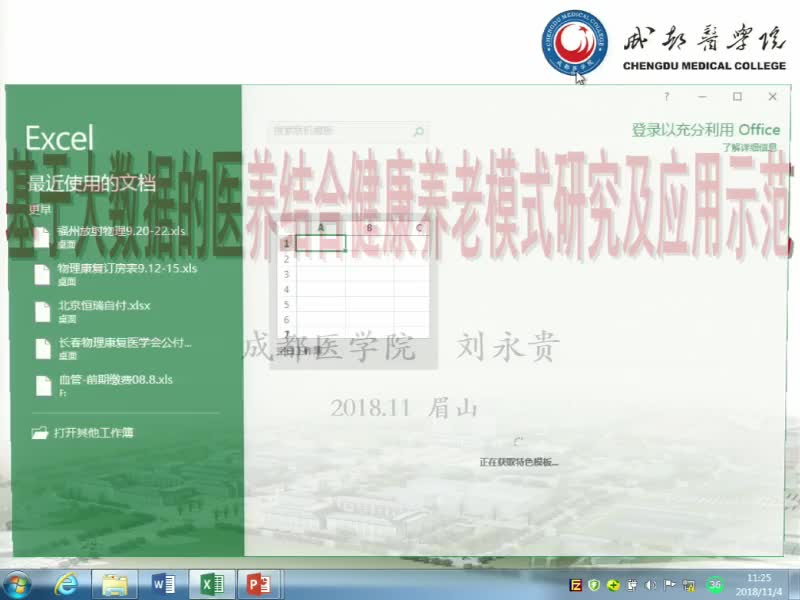
Task: Open the taskbar clock showing 11:25
Action: (x=759, y=585)
